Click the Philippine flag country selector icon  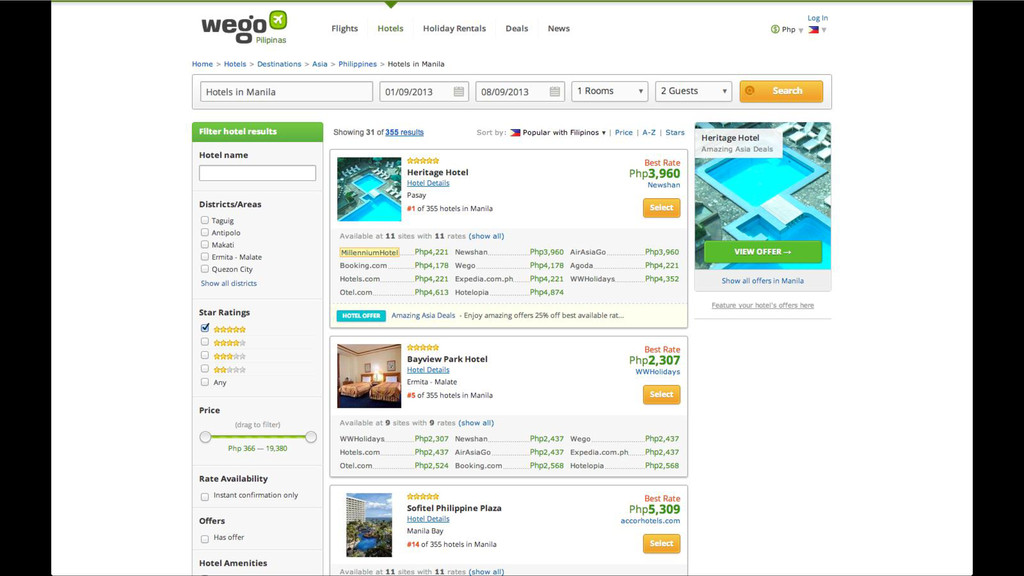click(813, 29)
